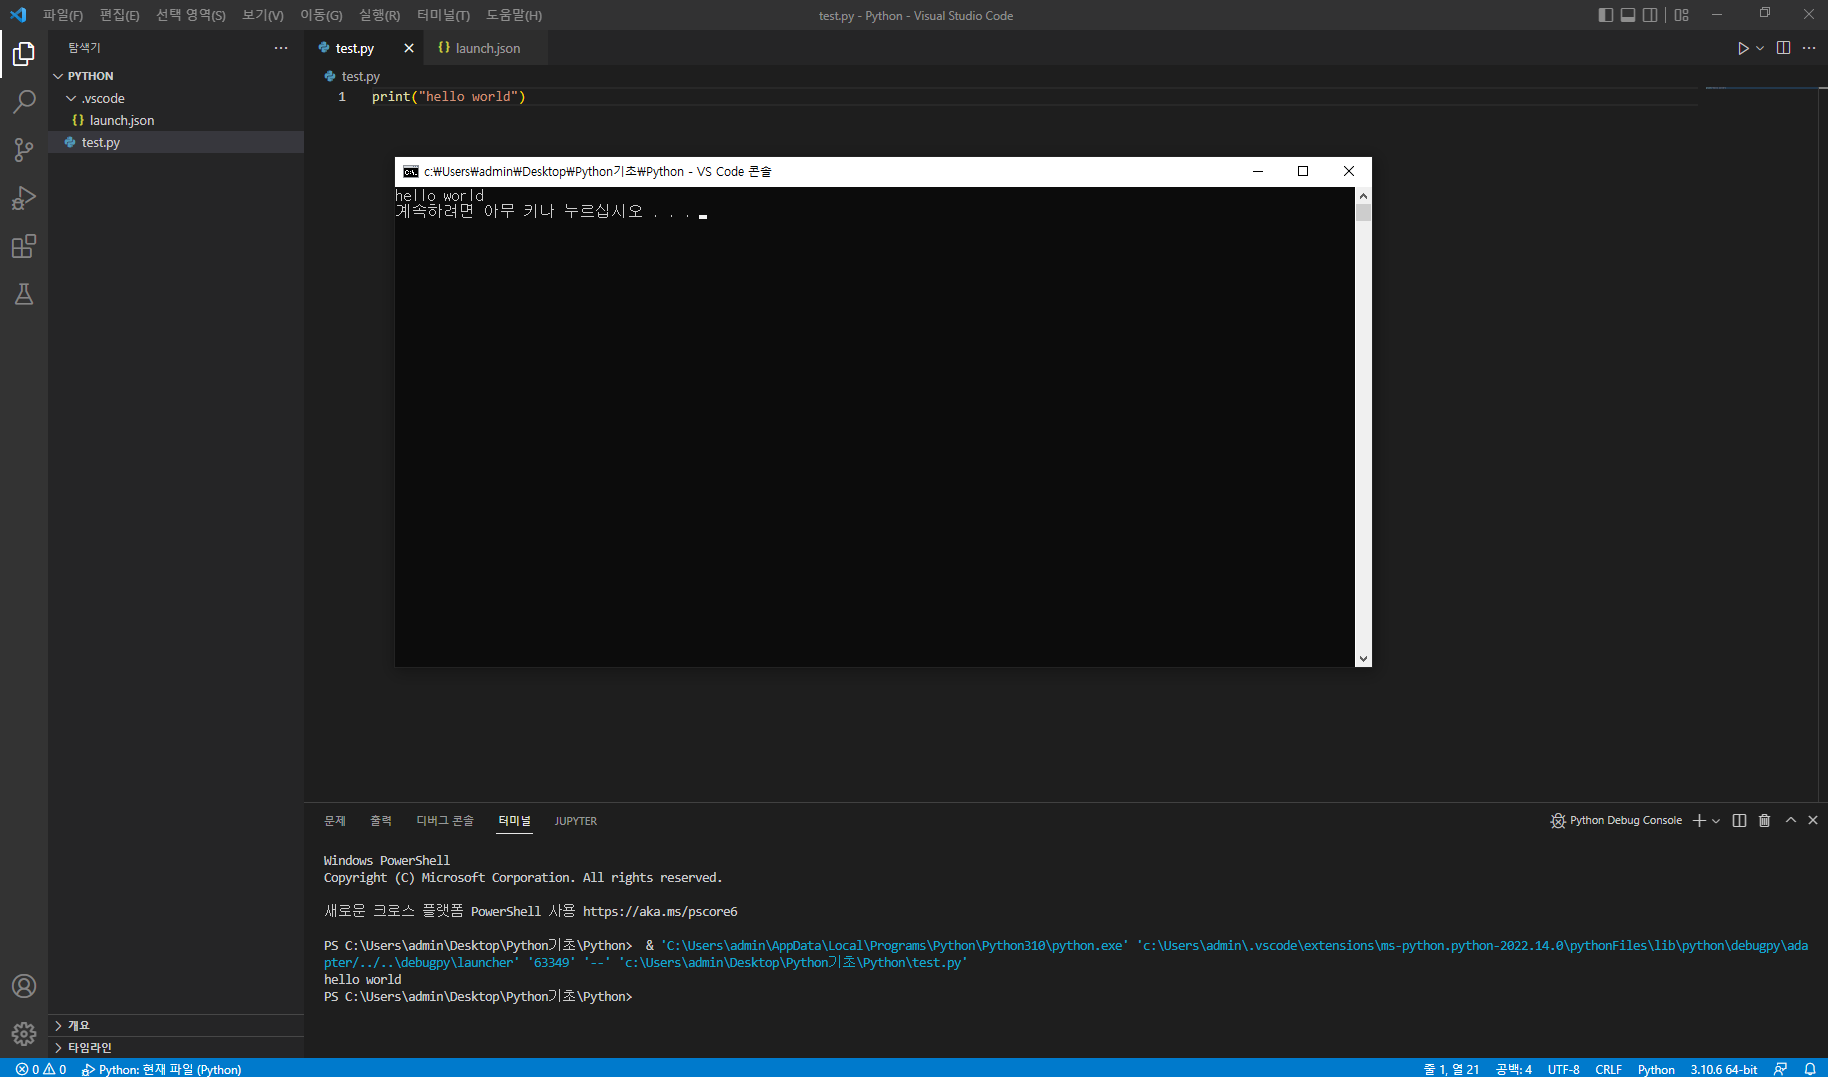Switch to the launch.json editor tab
Viewport: 1828px width, 1077px height.
[486, 48]
